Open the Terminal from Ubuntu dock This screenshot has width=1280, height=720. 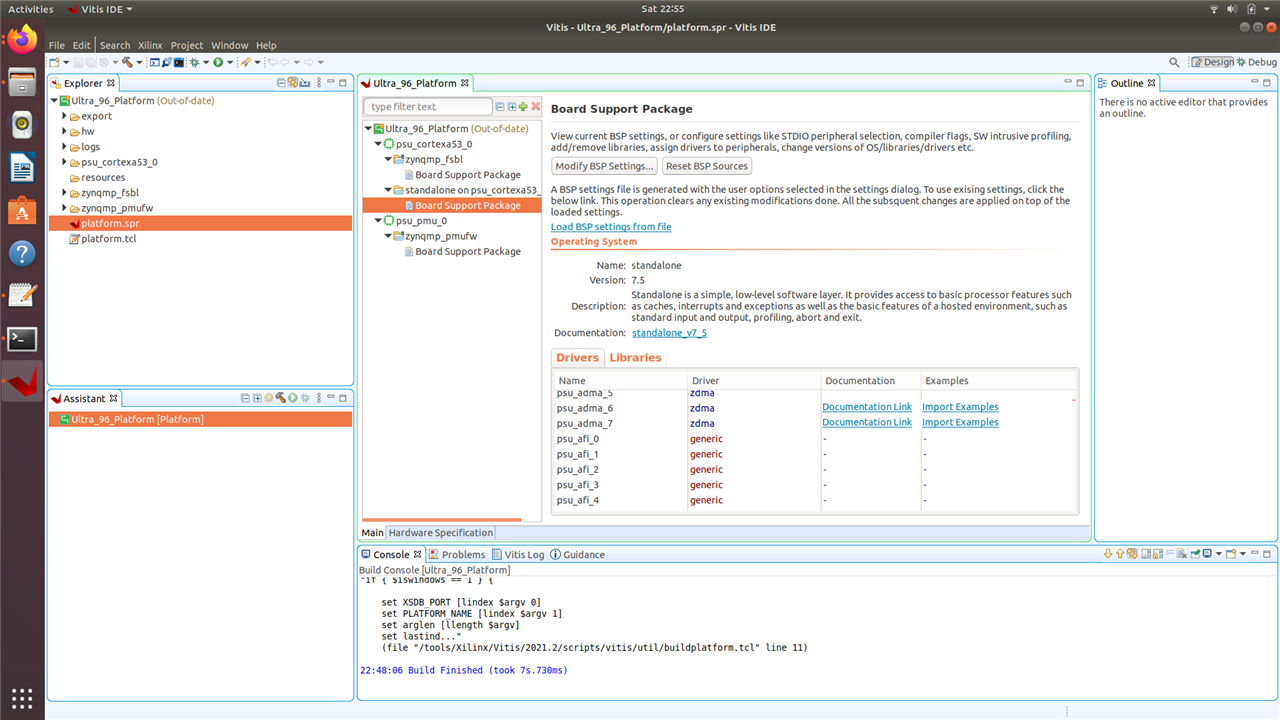[x=22, y=338]
